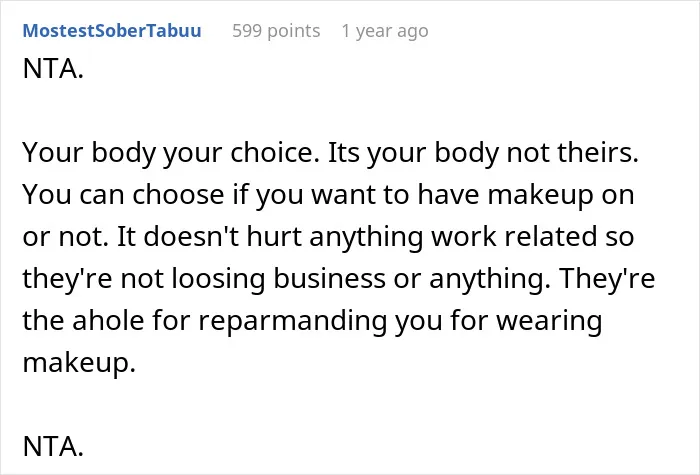
Task: Click the last line word makeup.
Action: [79, 363]
